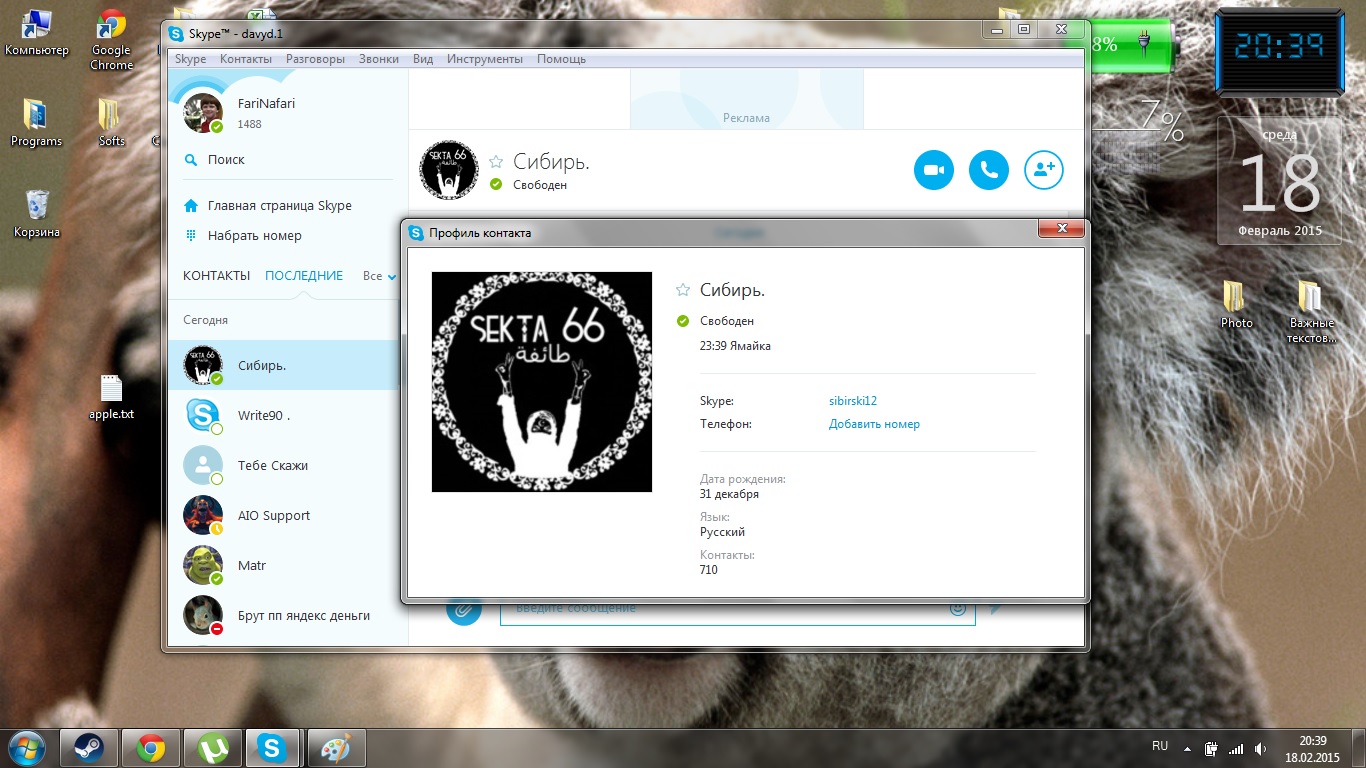Click the Skype taskbar button
This screenshot has height=768, width=1366.
pos(273,747)
